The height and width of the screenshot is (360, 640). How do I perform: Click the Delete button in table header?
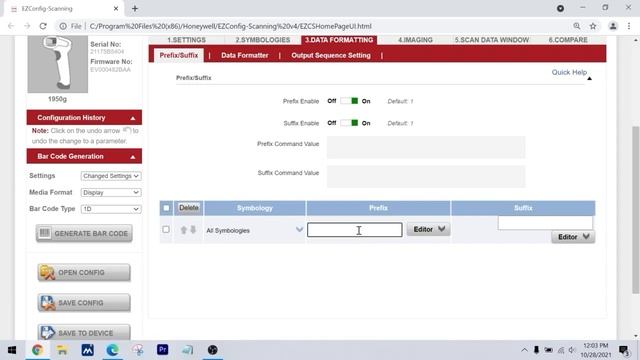[x=189, y=208]
